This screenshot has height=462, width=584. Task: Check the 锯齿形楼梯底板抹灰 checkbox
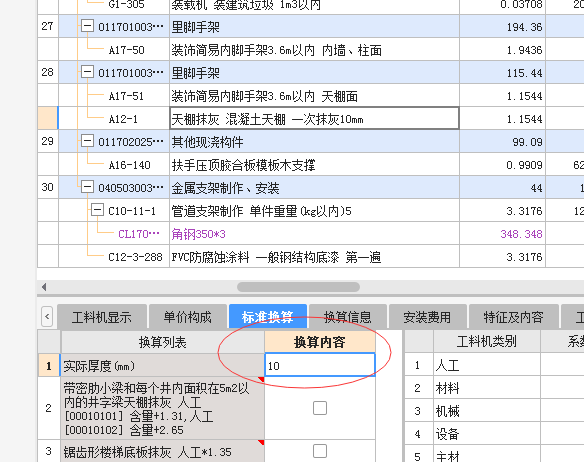pos(320,451)
